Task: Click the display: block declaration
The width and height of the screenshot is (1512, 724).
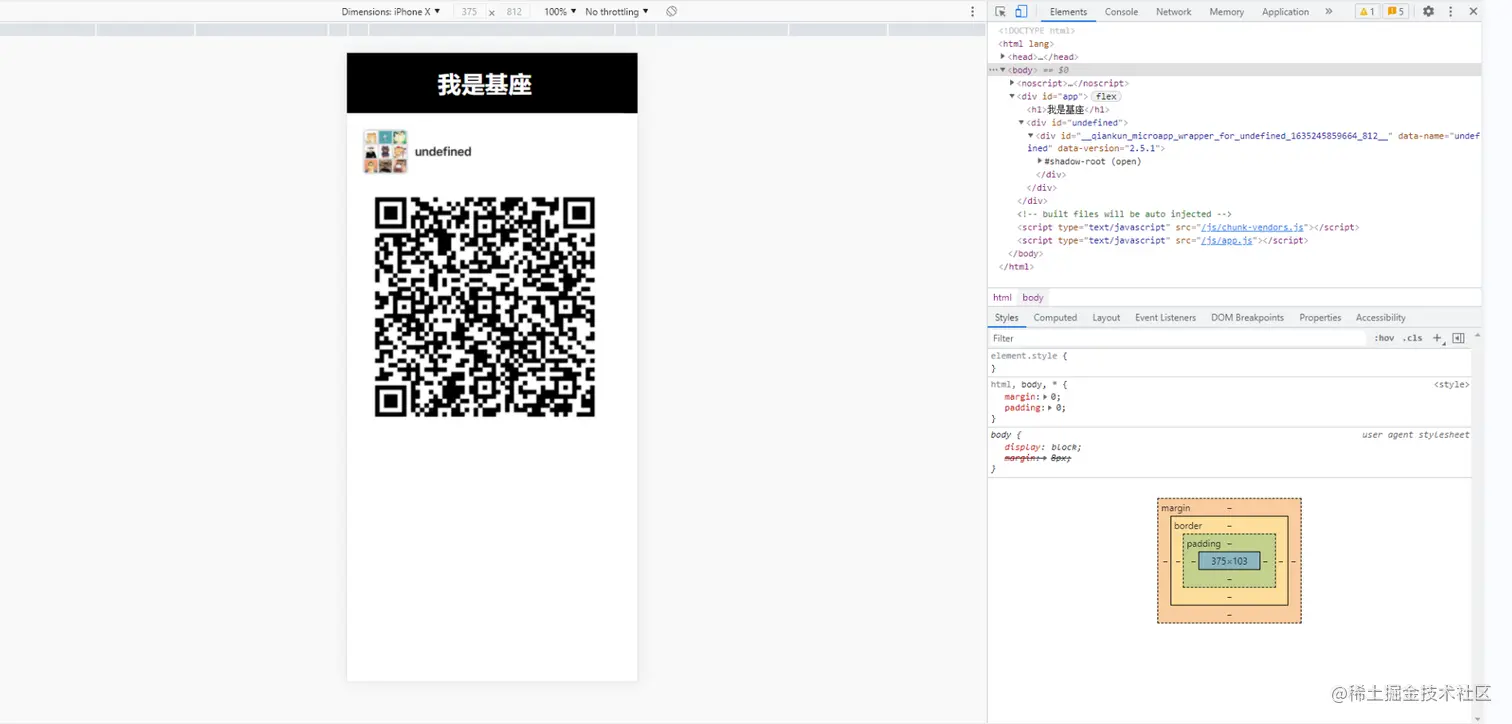Action: click(x=1043, y=447)
